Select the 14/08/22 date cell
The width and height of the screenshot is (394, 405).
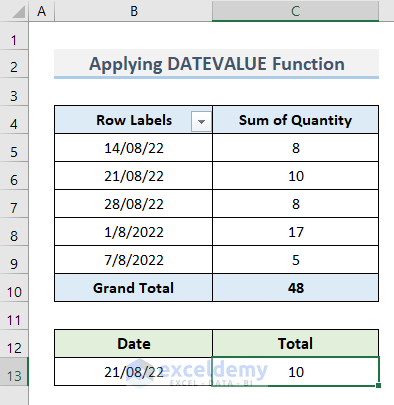tap(133, 148)
